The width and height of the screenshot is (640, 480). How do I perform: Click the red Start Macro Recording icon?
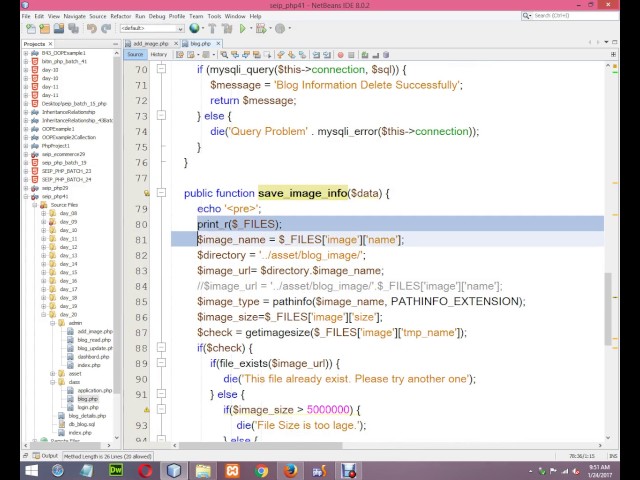pyautogui.click(x=340, y=55)
